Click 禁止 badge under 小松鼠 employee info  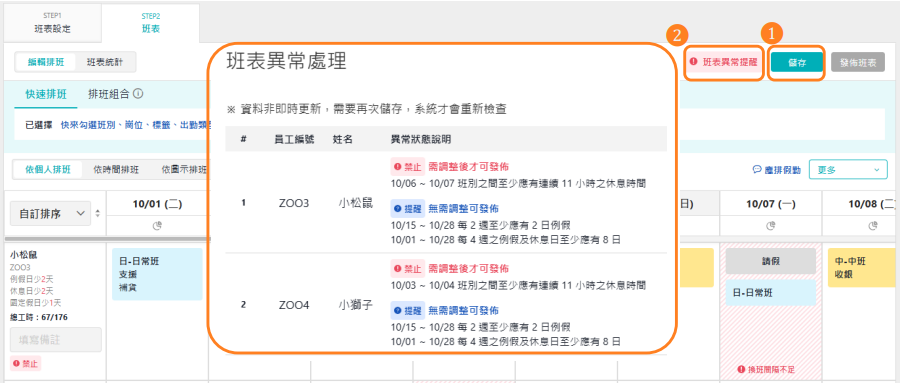coord(26,363)
